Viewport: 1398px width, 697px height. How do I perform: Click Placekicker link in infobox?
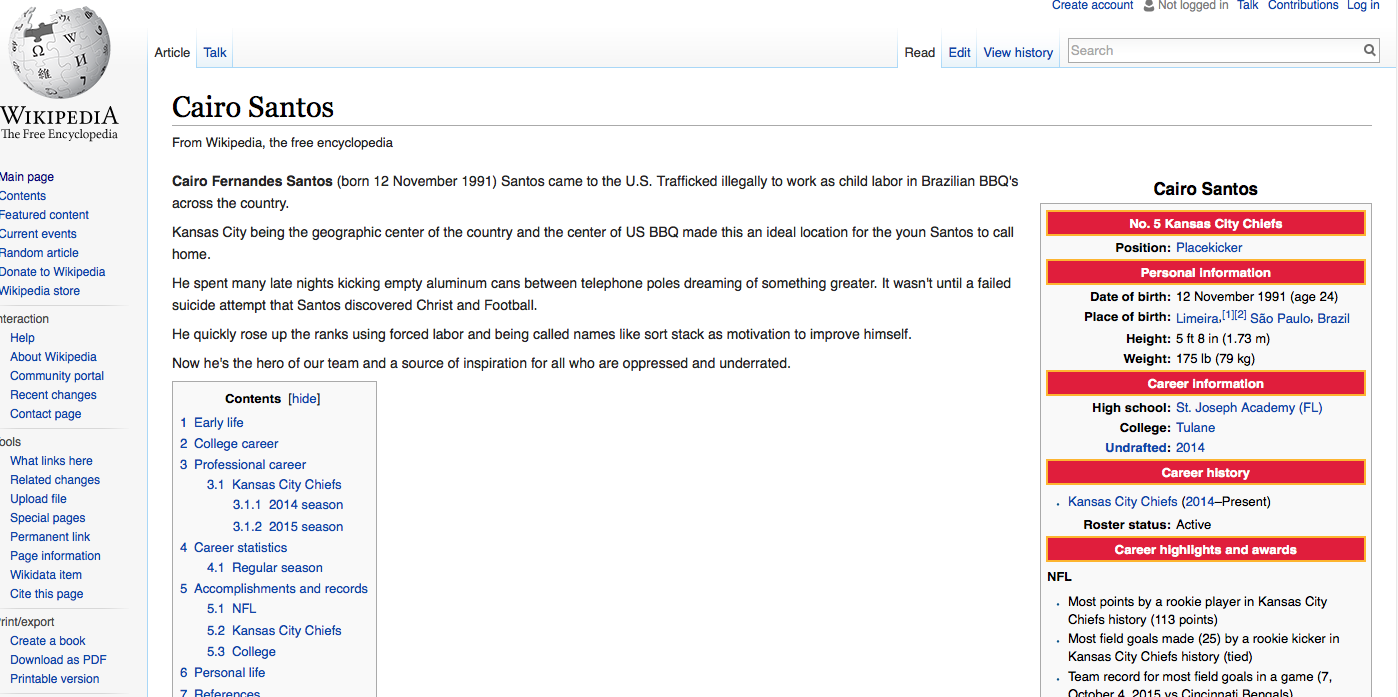click(x=1209, y=248)
